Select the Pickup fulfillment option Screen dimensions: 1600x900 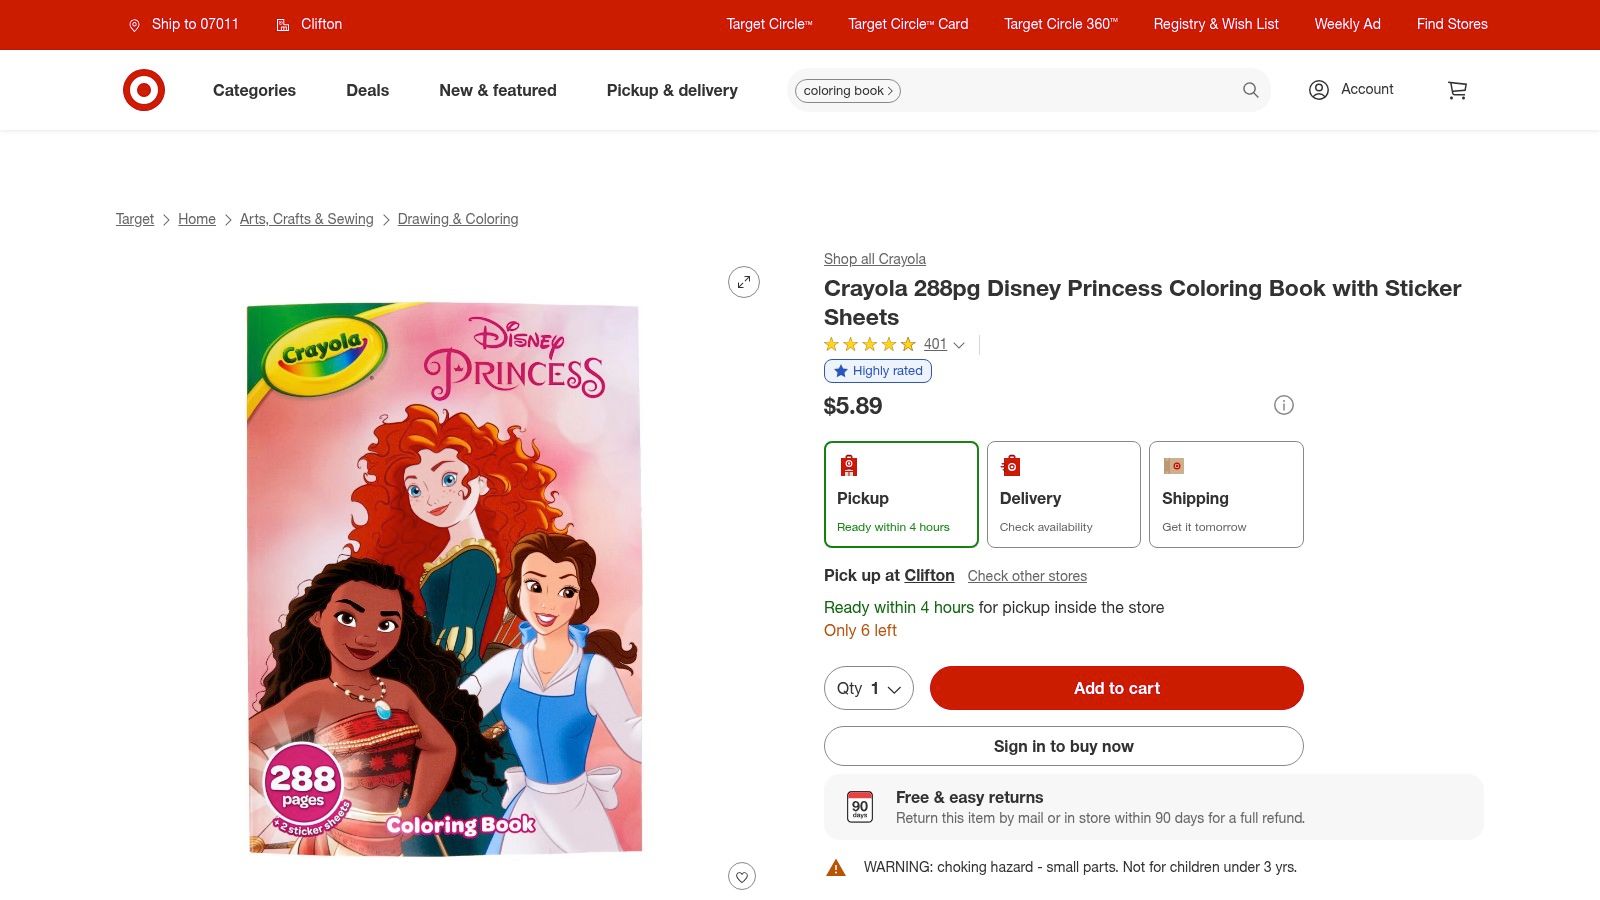pos(900,494)
